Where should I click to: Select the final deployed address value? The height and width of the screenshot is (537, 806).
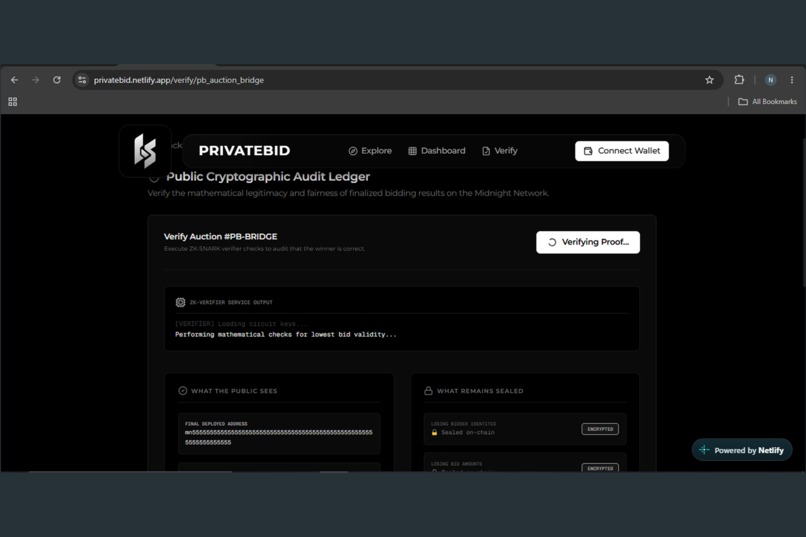279,437
